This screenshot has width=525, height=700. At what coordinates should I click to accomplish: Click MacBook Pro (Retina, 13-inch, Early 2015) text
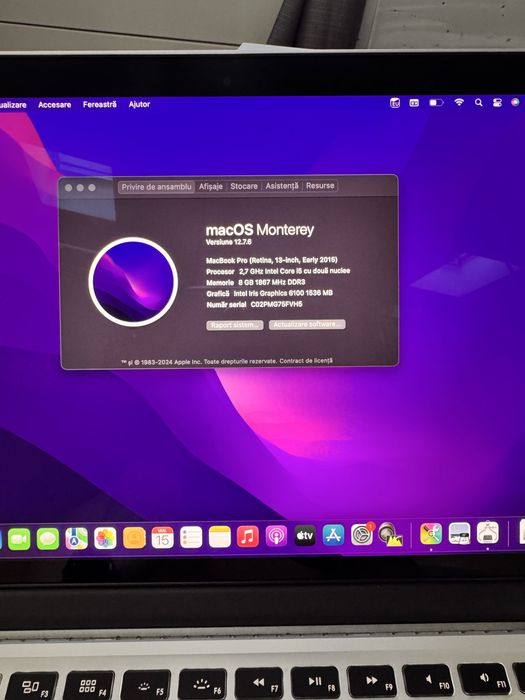coord(272,260)
